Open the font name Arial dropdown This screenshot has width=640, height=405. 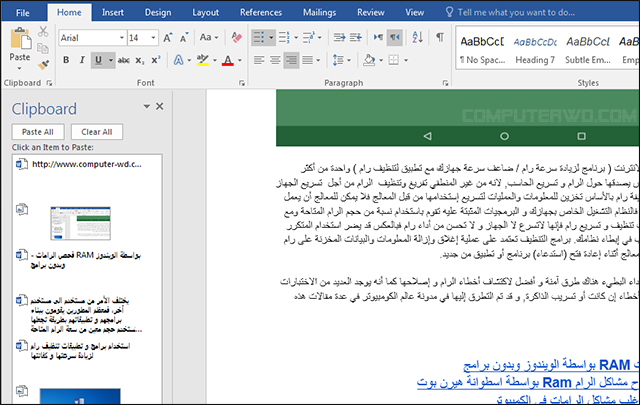pyautogui.click(x=122, y=38)
